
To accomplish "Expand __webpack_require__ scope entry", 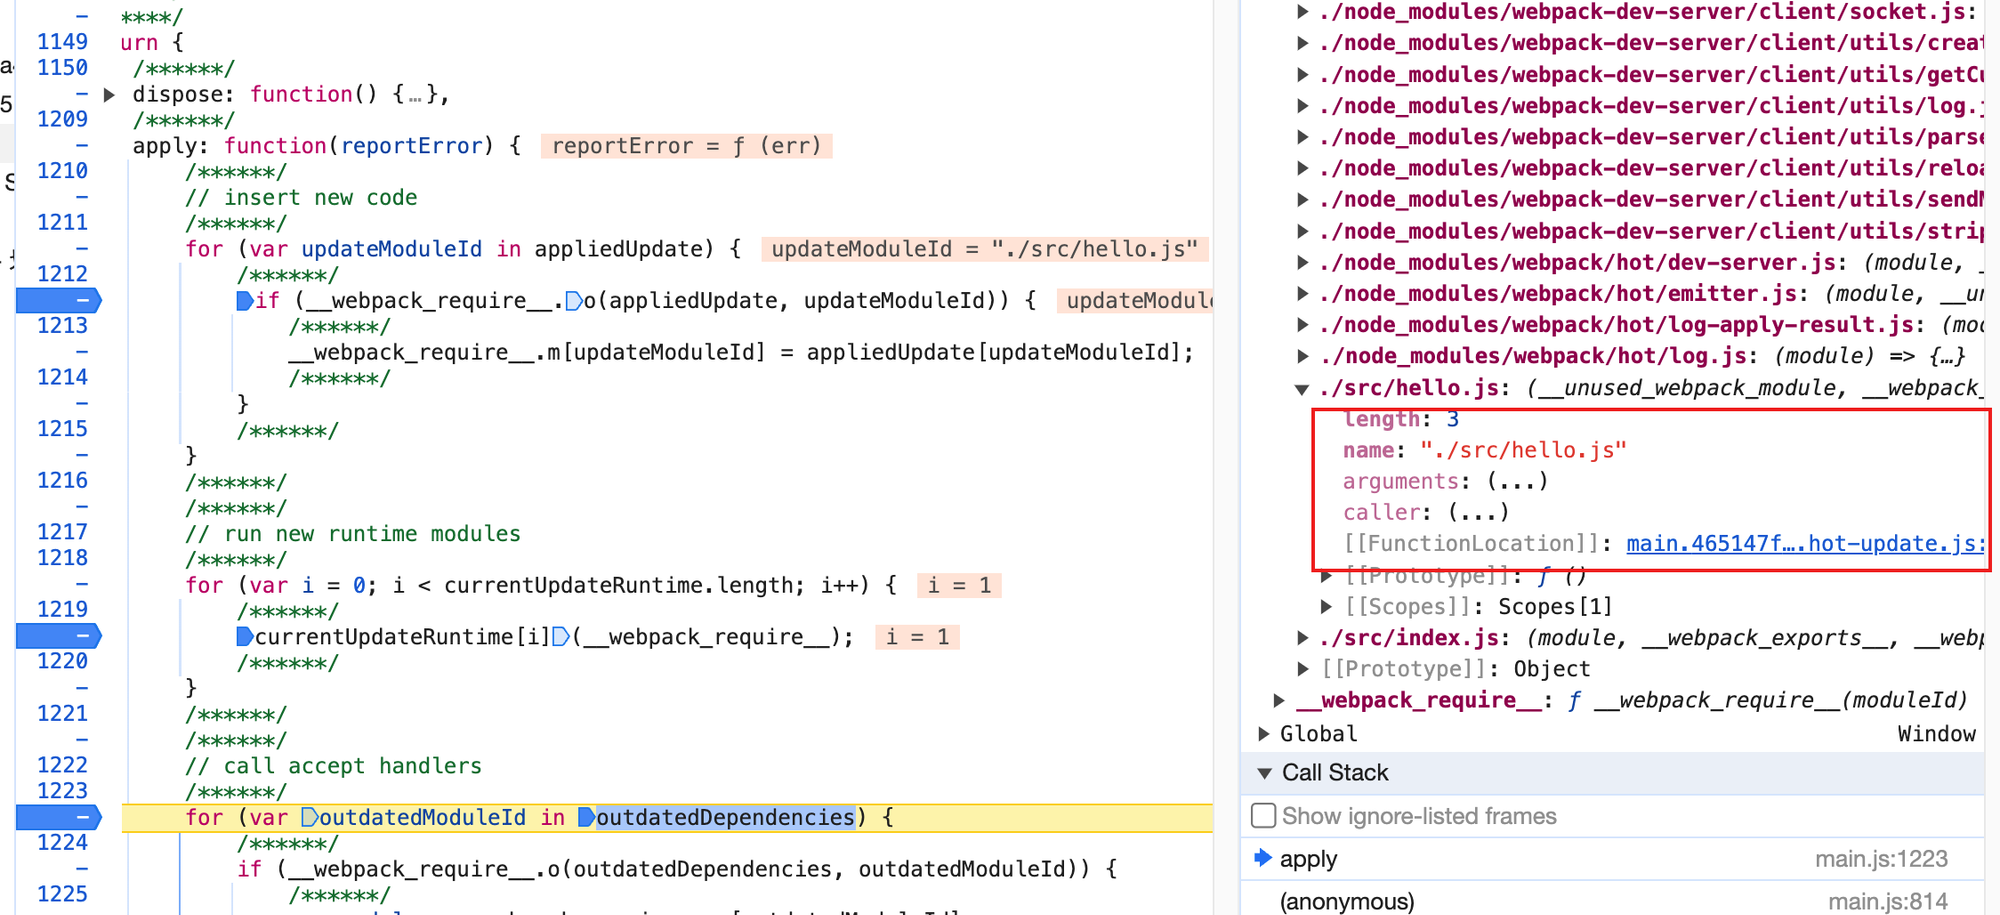I will pos(1279,700).
